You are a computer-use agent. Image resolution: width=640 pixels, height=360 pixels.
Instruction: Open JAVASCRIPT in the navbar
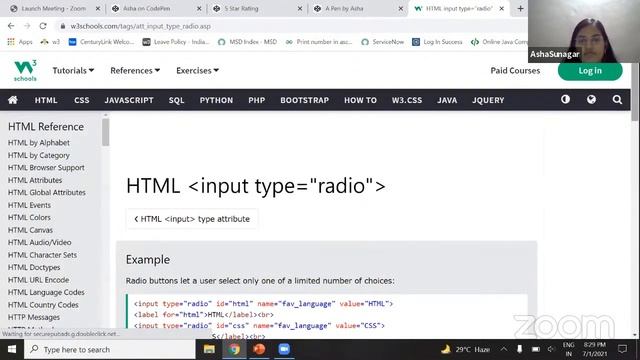click(x=129, y=100)
